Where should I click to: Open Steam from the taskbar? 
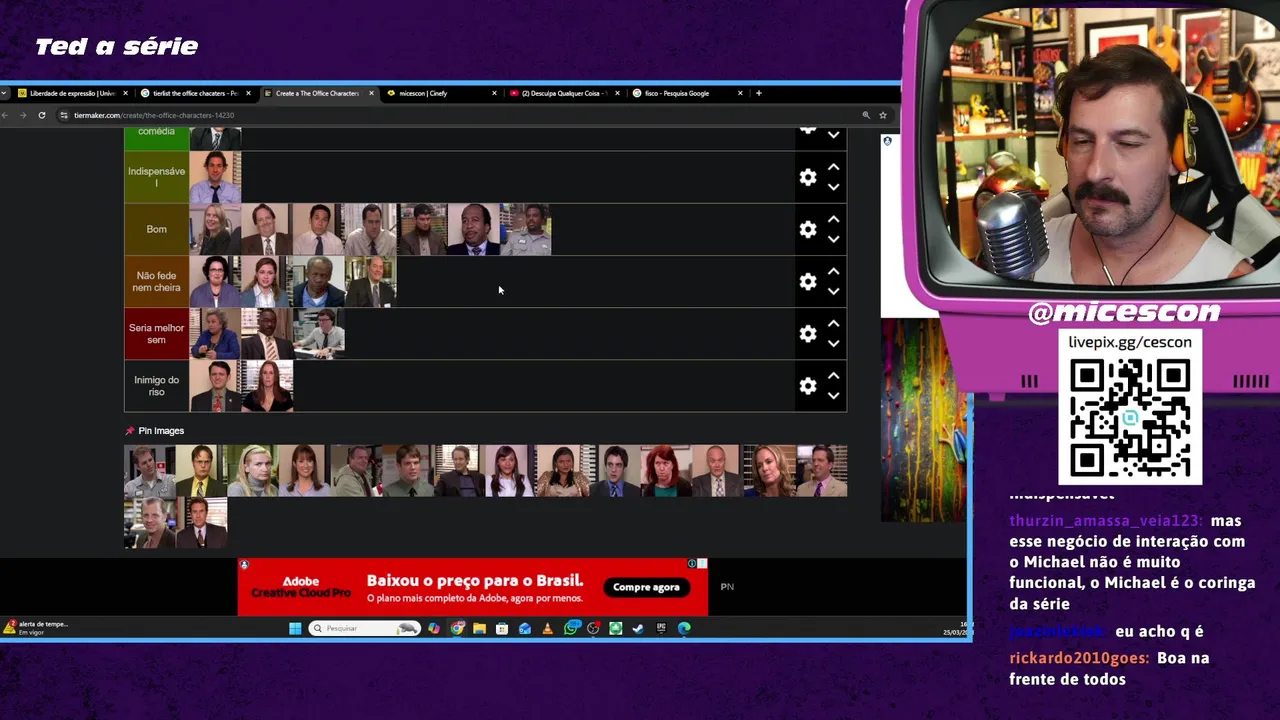638,628
